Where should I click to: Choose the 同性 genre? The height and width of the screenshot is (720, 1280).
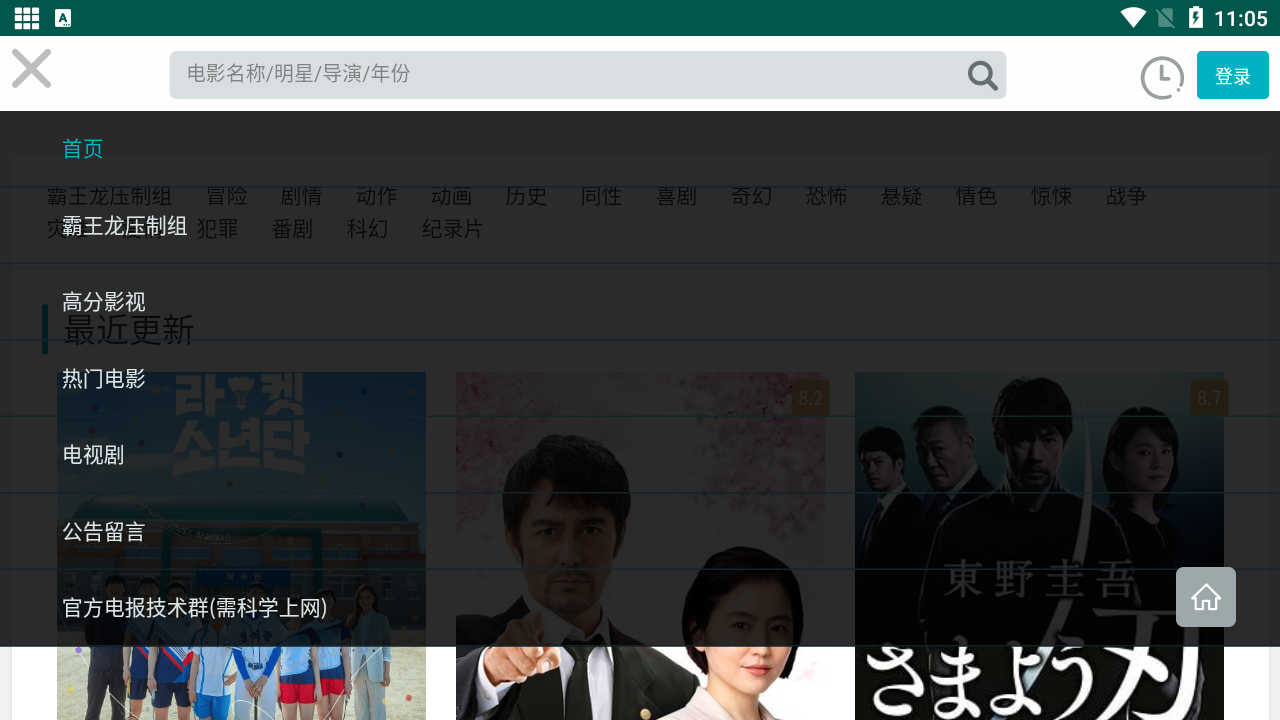pyautogui.click(x=601, y=196)
